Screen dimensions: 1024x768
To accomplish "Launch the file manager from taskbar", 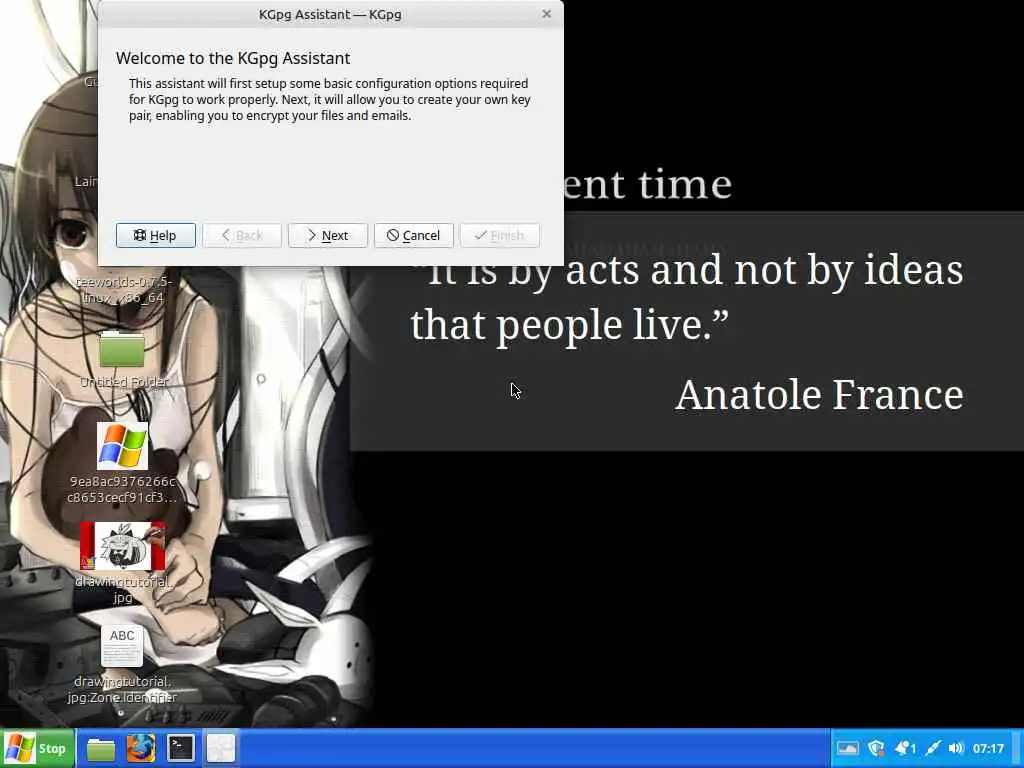I will (x=101, y=748).
